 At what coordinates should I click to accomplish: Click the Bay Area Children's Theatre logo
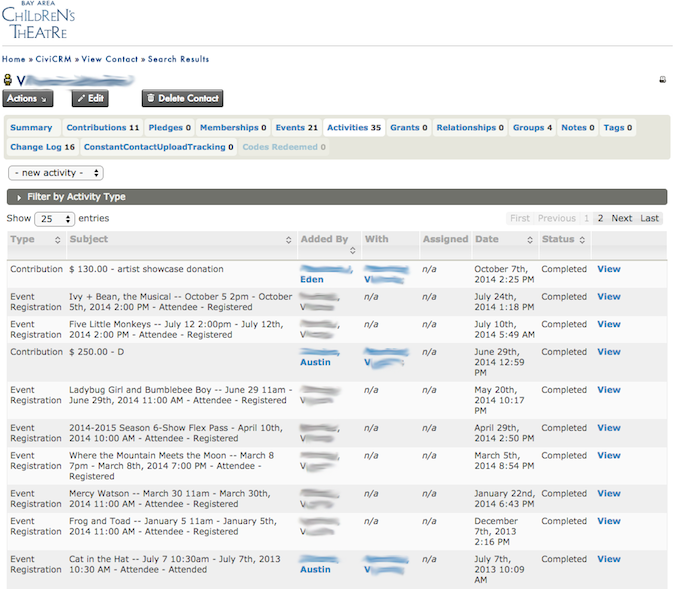(x=38, y=20)
